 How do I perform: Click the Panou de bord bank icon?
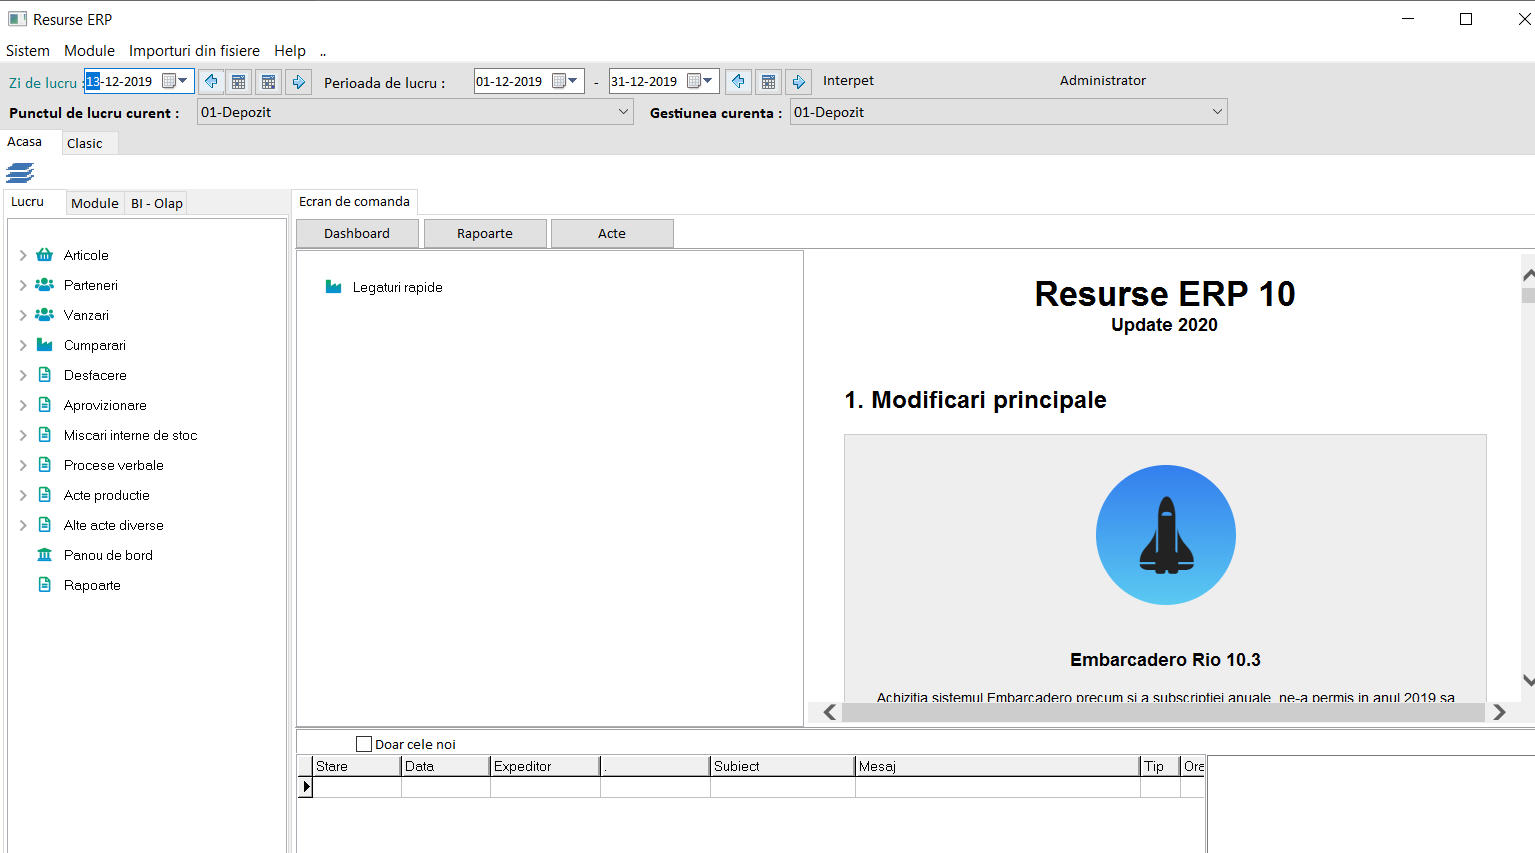click(x=44, y=555)
